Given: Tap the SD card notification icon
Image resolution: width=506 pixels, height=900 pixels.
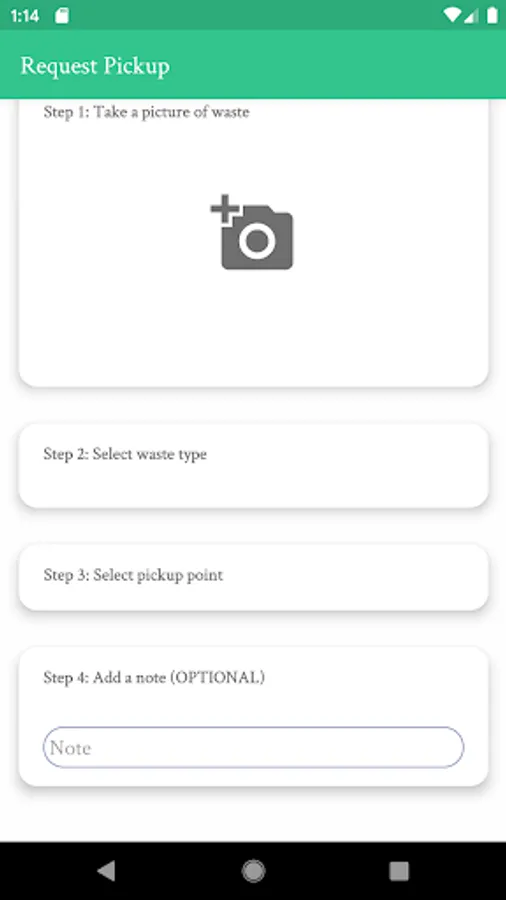Looking at the screenshot, I should point(62,15).
